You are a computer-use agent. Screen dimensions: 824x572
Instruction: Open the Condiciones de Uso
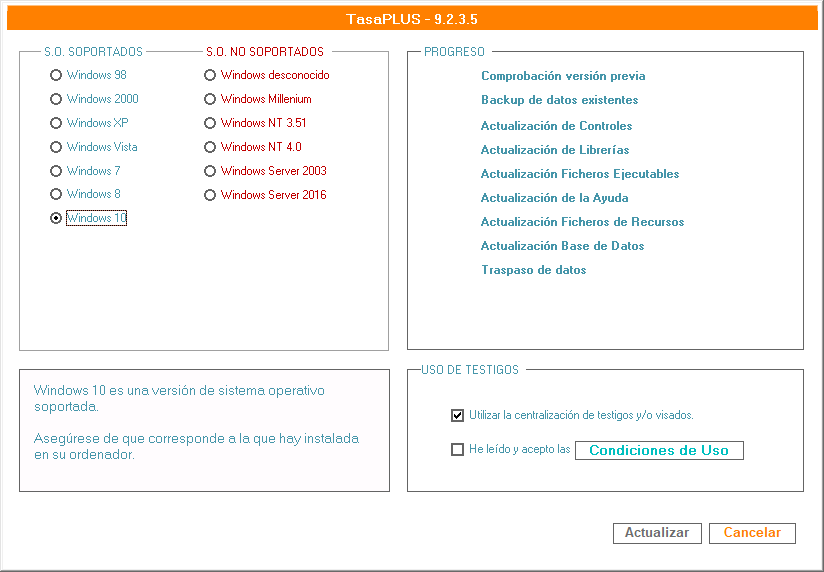(x=659, y=450)
